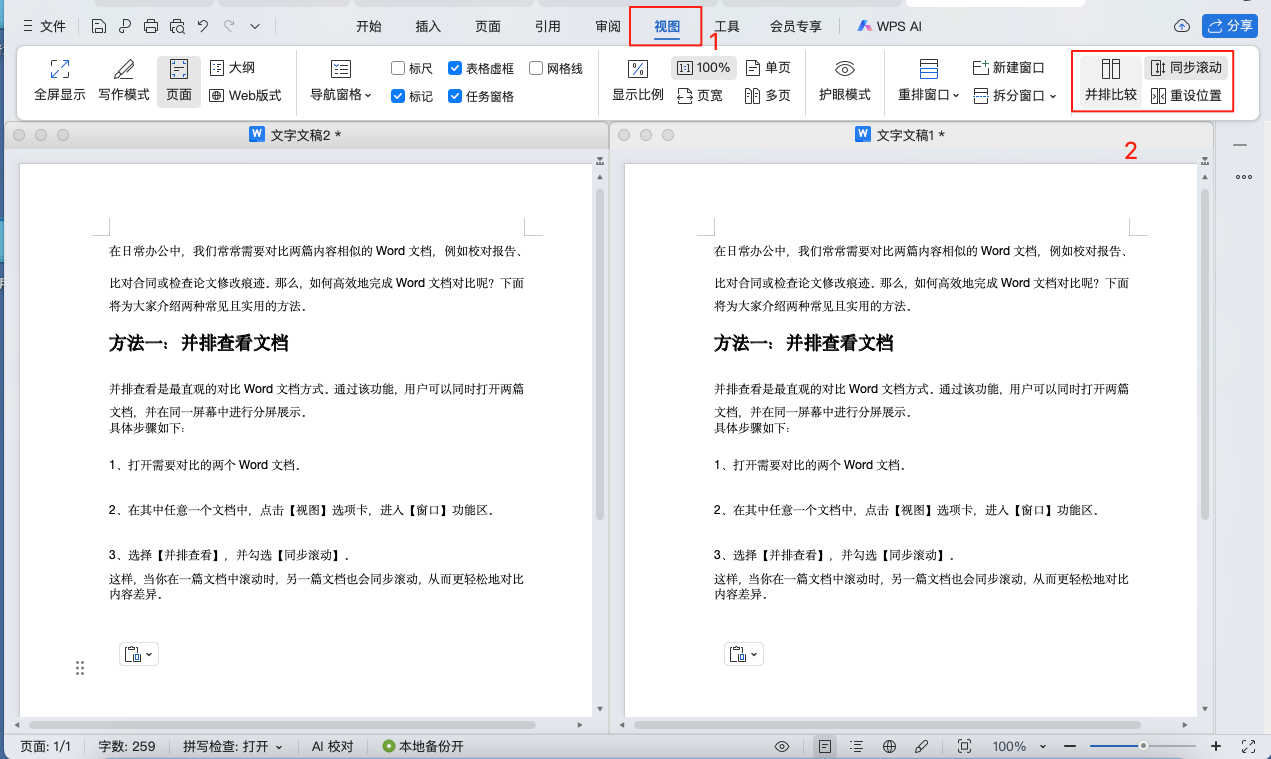Viewport: 1271px width, 759px height.
Task: Open paste options in 文字文稿2 document
Action: [x=139, y=654]
